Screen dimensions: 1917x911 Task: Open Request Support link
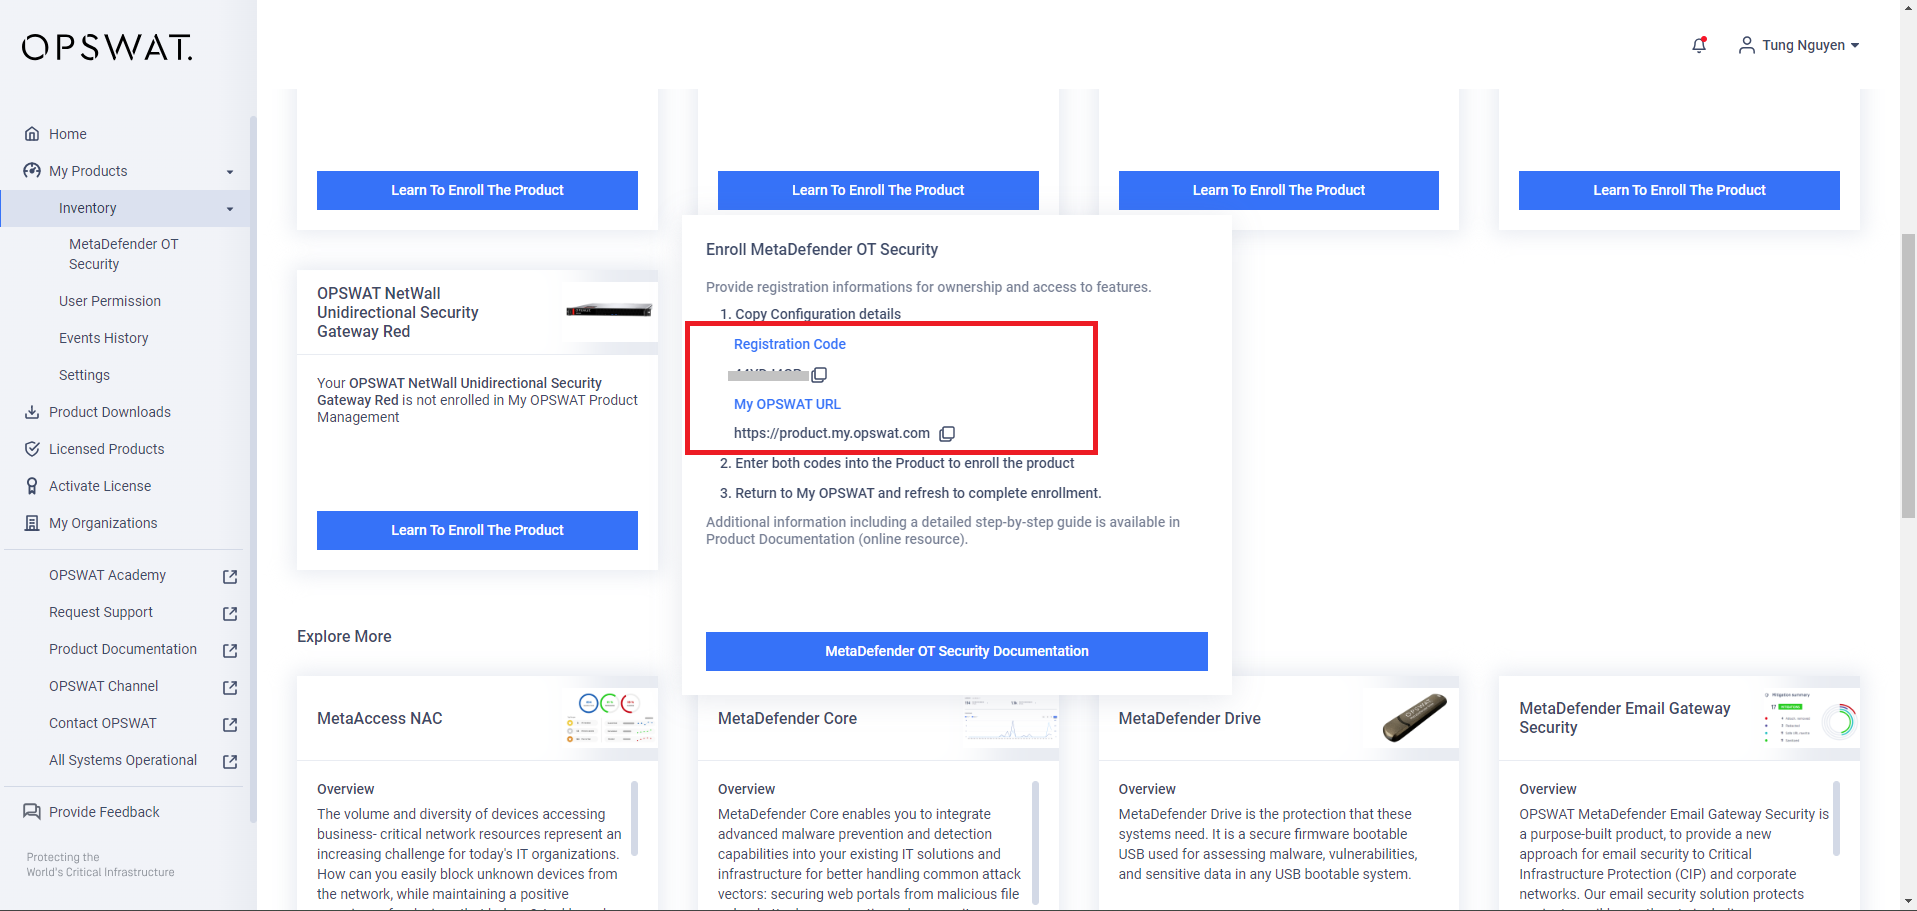point(101,612)
